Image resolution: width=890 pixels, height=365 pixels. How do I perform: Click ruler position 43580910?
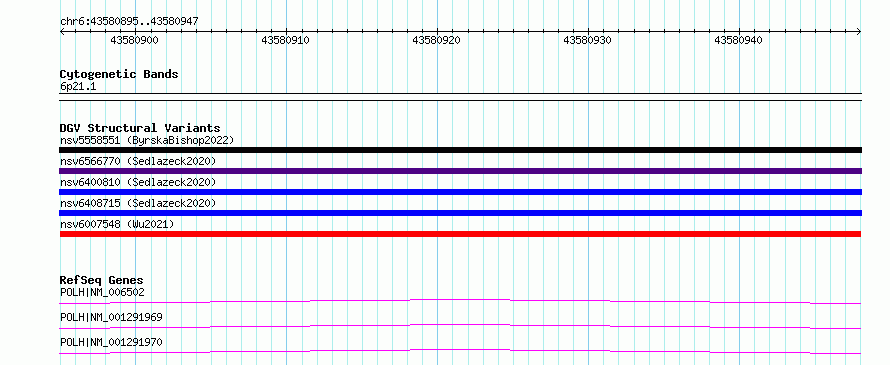coord(286,40)
